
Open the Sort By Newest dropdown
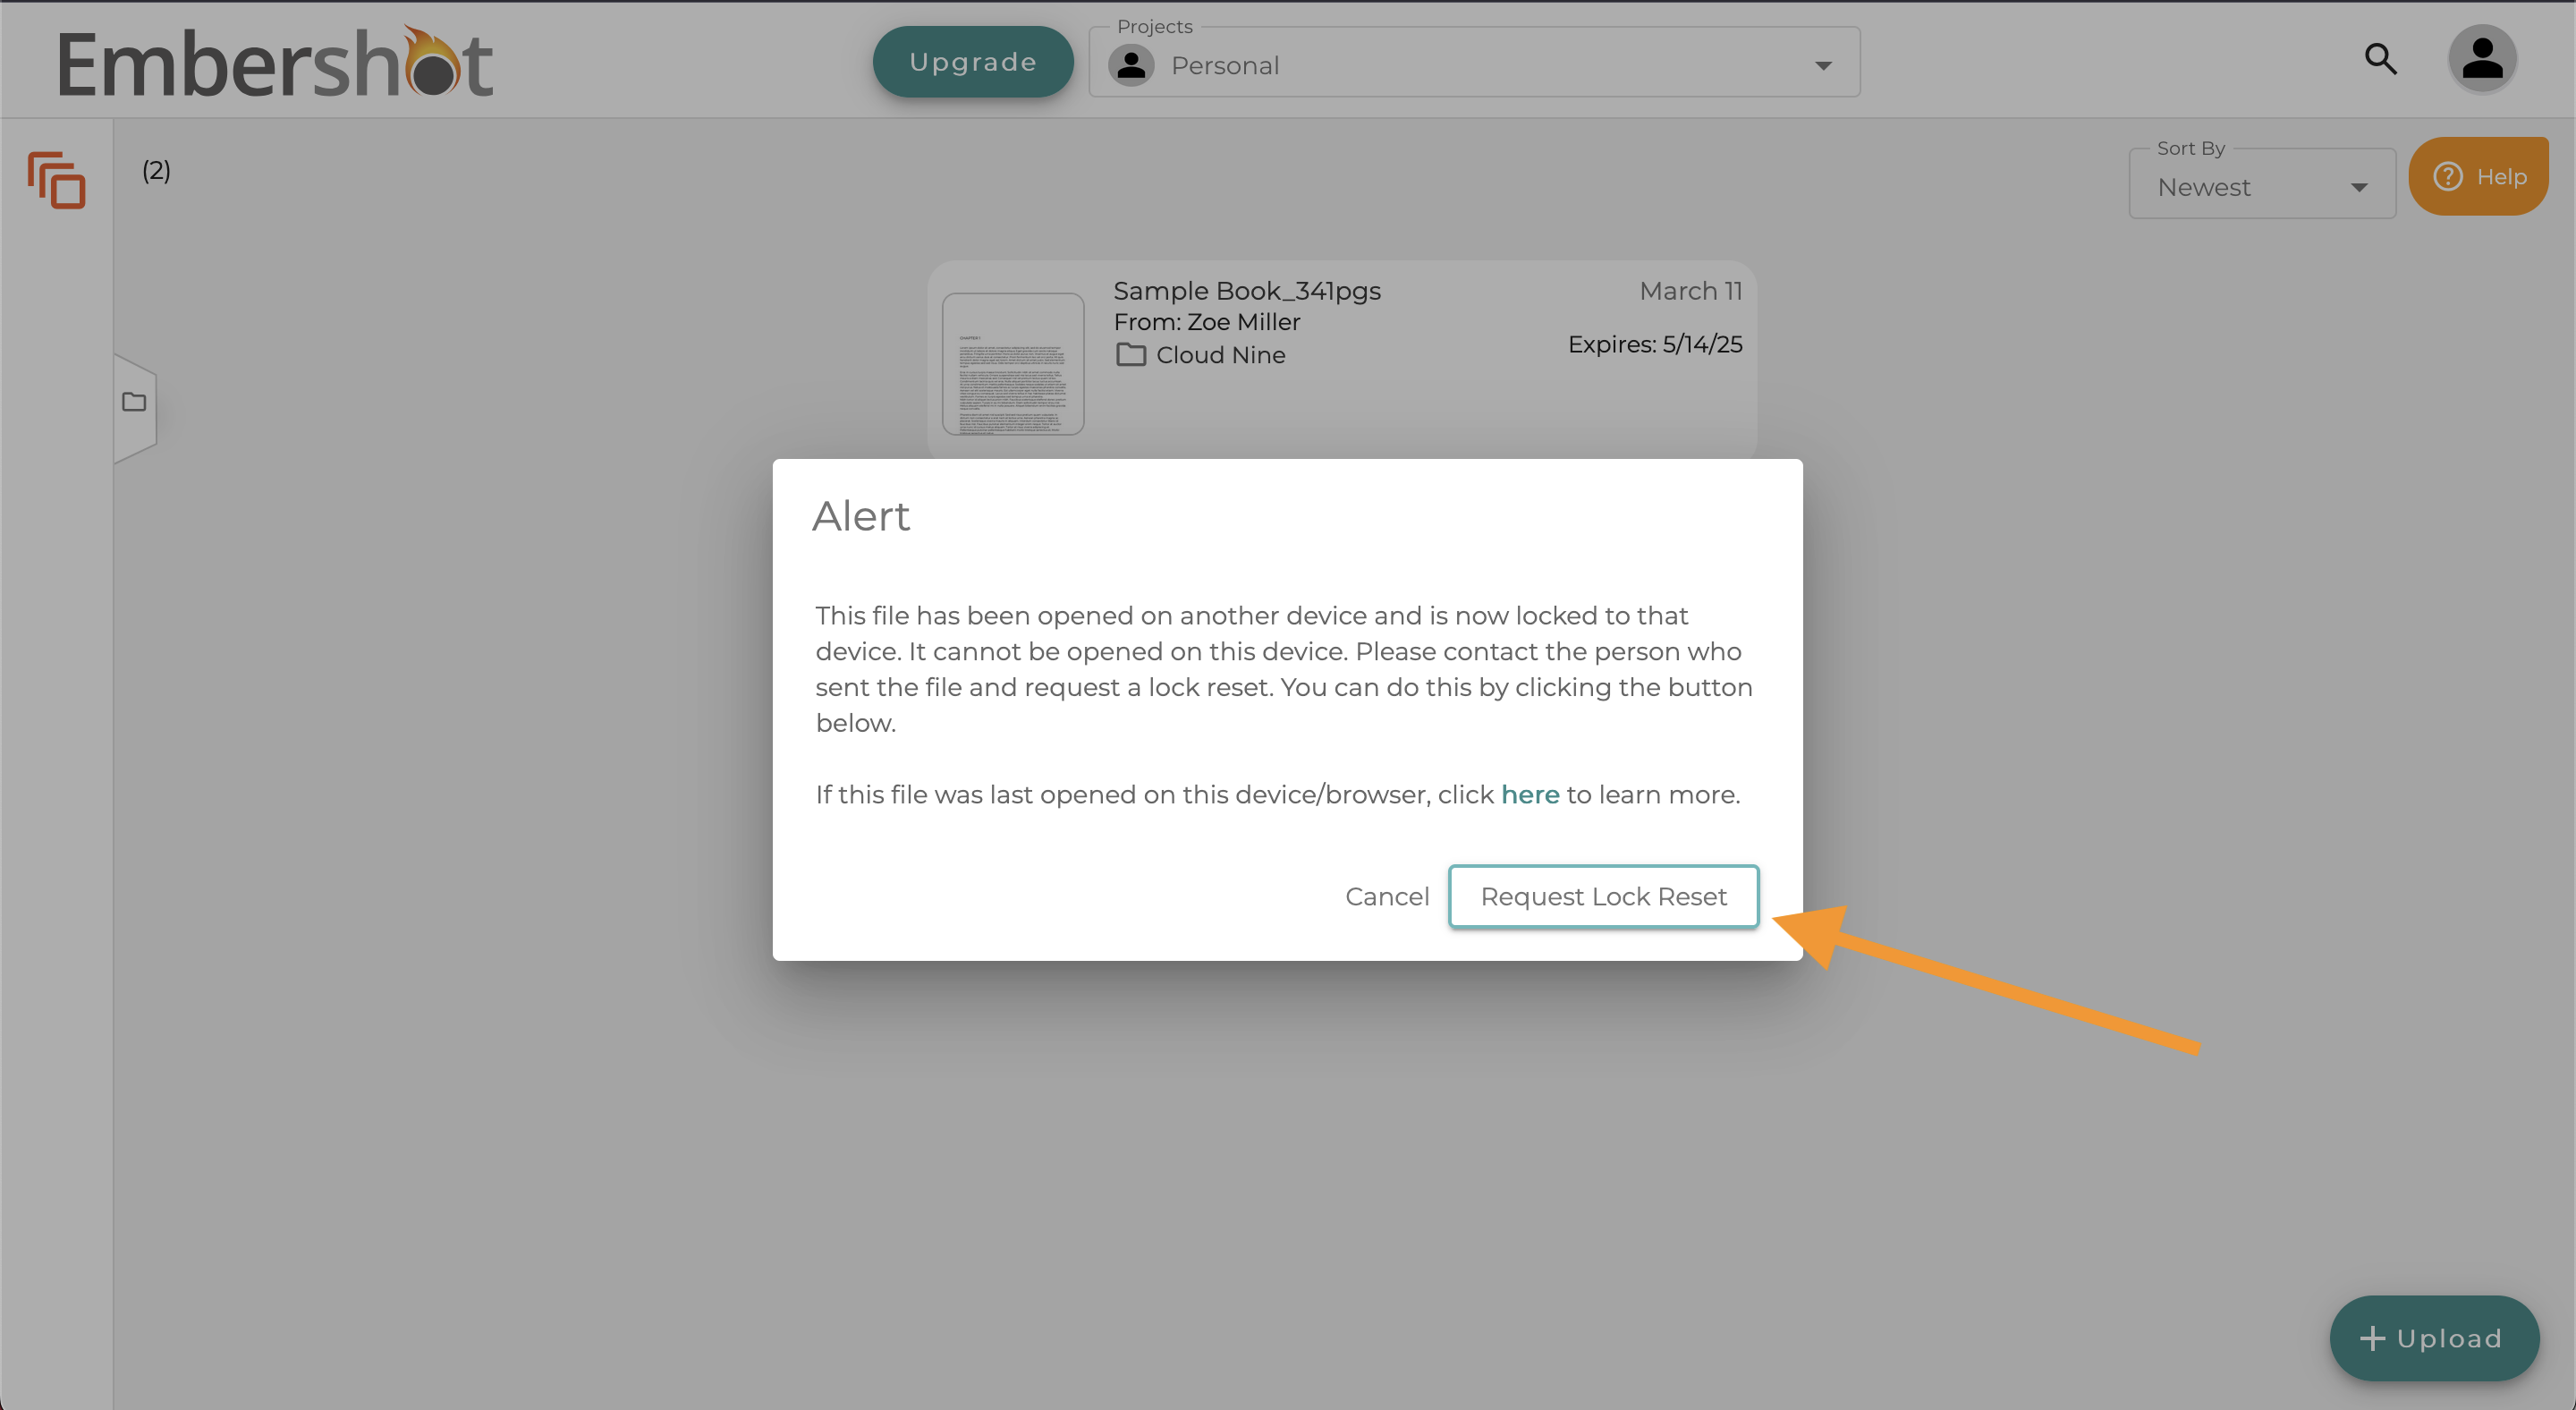click(x=2261, y=187)
